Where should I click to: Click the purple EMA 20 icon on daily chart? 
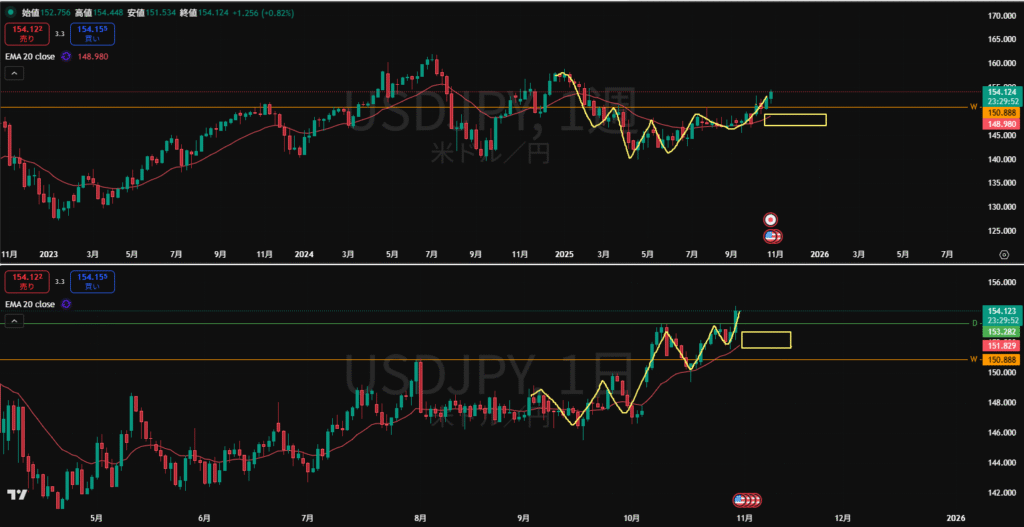tap(66, 302)
